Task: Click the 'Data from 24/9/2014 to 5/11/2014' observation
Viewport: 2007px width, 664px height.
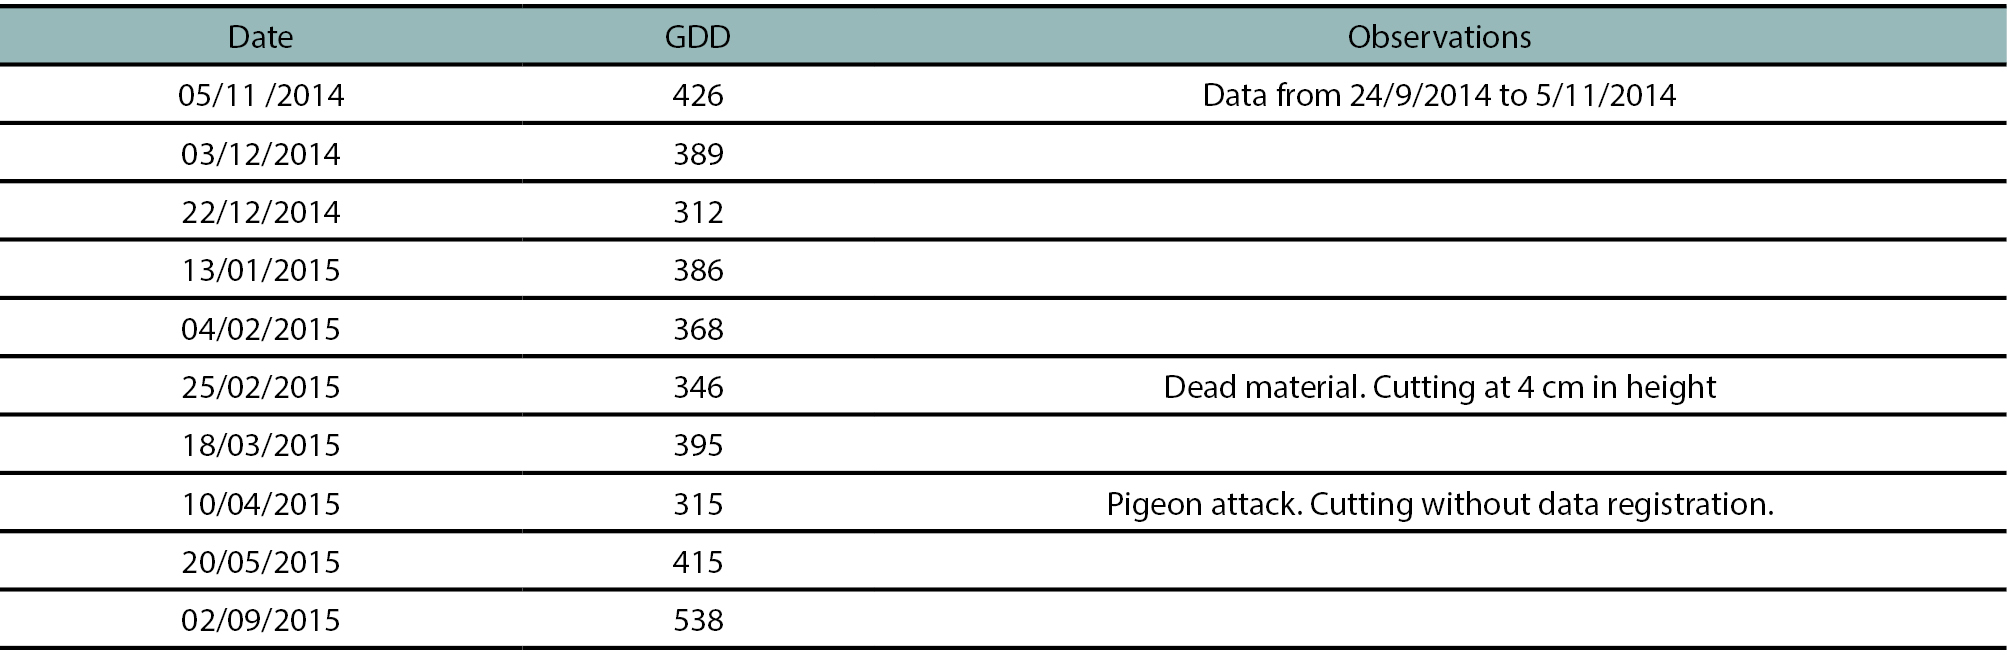Action: (x=1438, y=95)
